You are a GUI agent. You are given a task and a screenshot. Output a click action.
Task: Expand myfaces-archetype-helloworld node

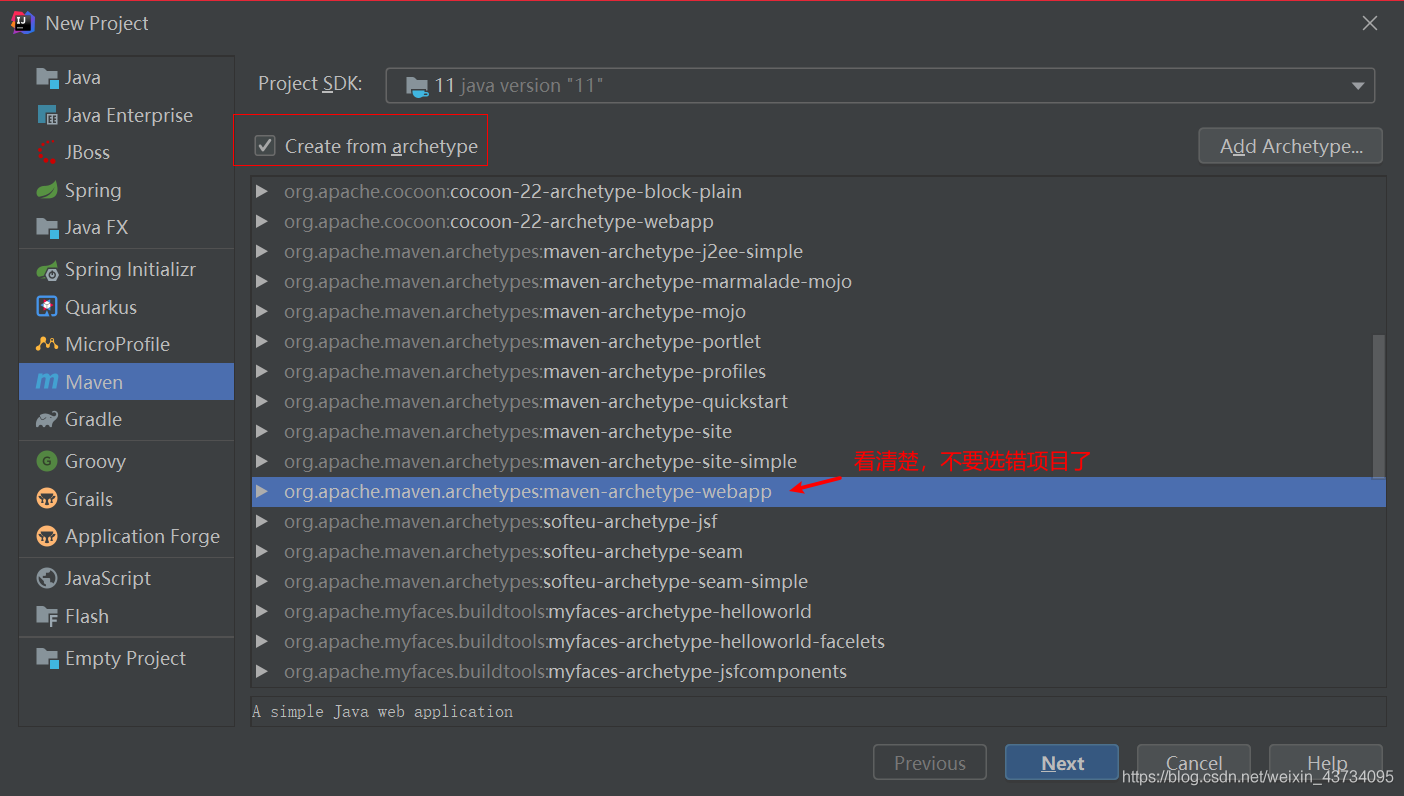(x=262, y=611)
